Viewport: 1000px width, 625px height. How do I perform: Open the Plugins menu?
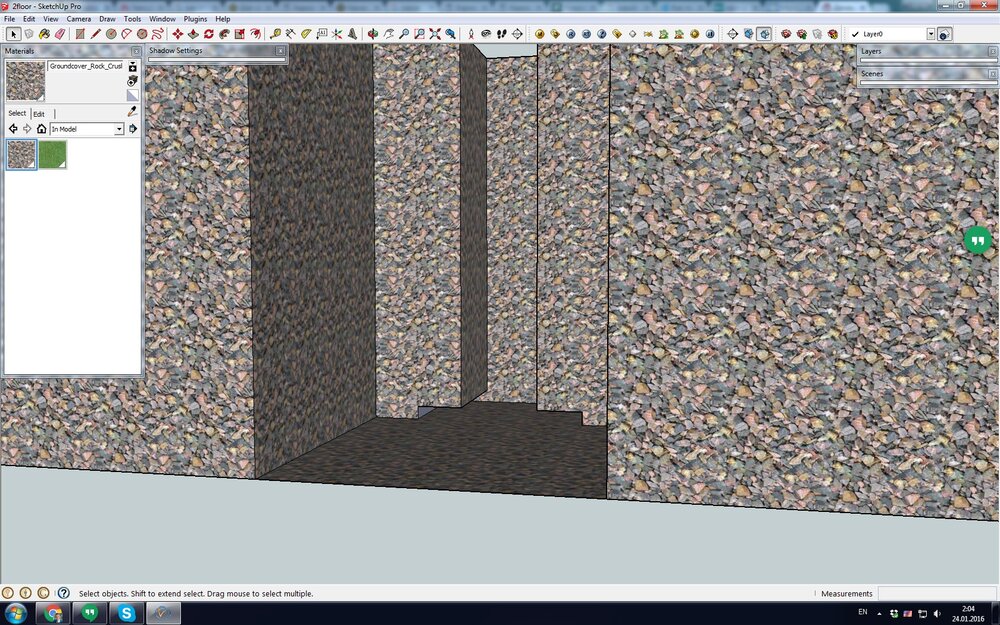pyautogui.click(x=194, y=19)
